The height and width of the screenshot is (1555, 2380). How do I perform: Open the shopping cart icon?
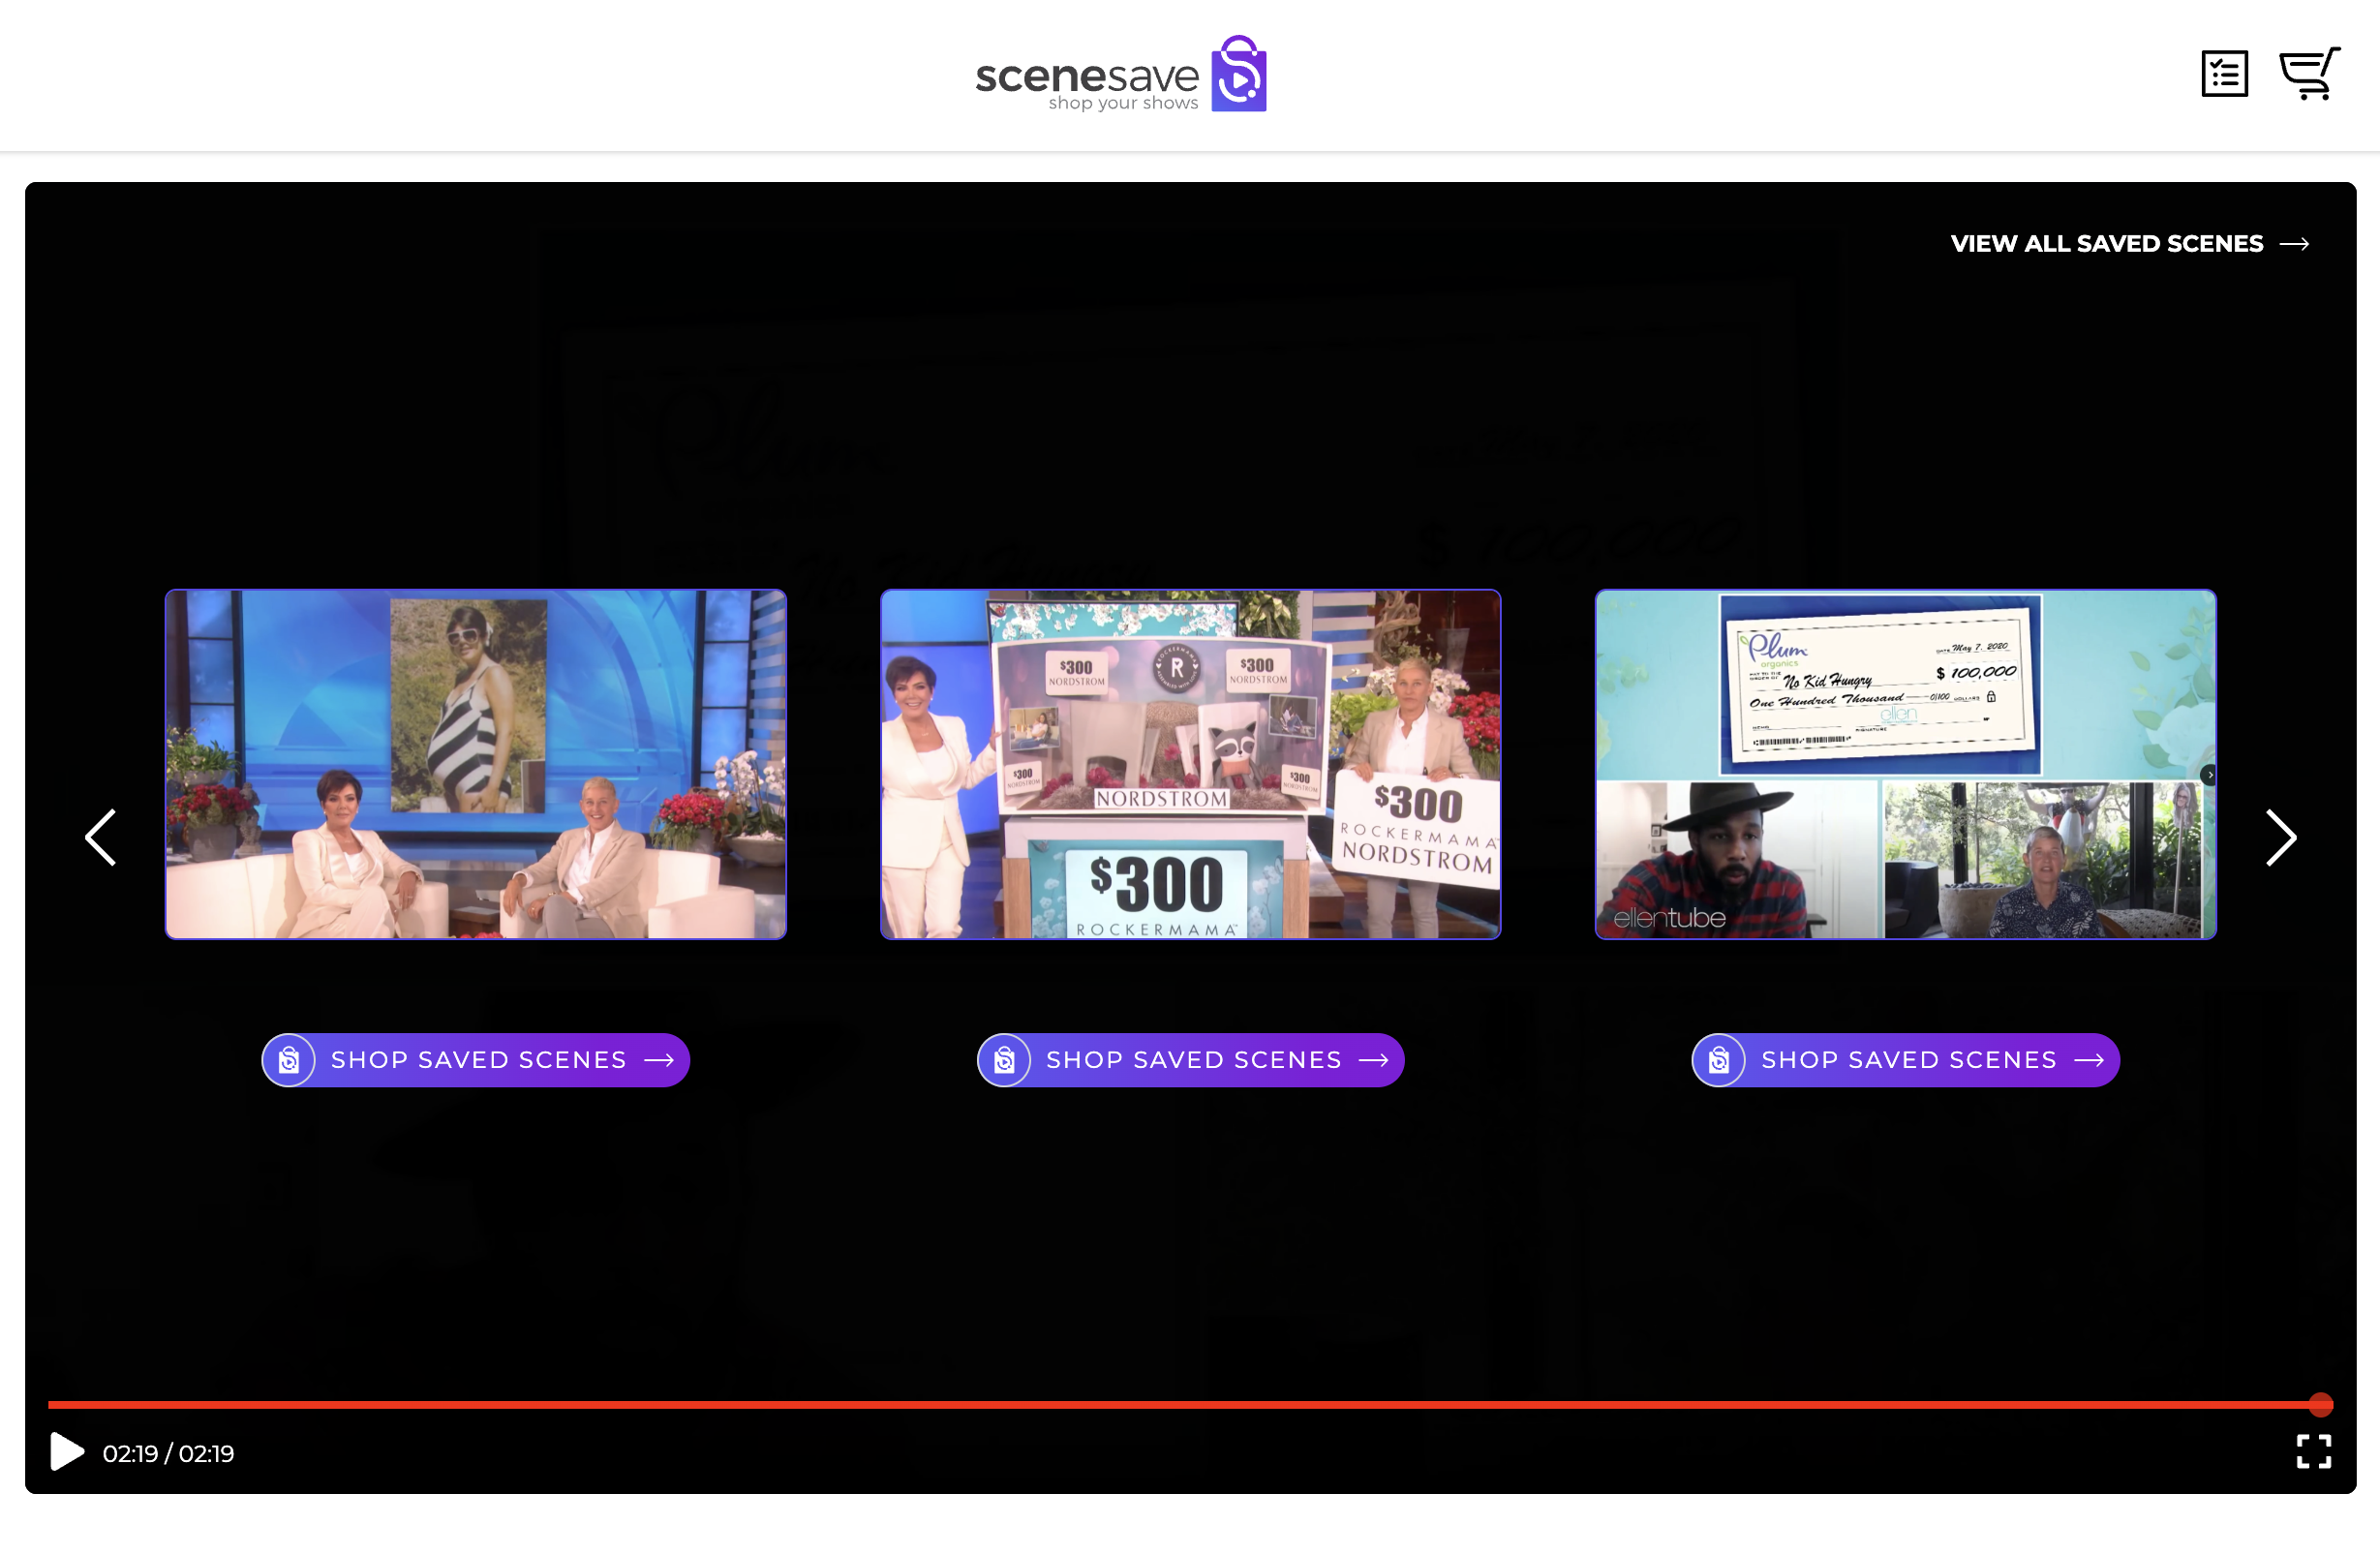(2309, 74)
